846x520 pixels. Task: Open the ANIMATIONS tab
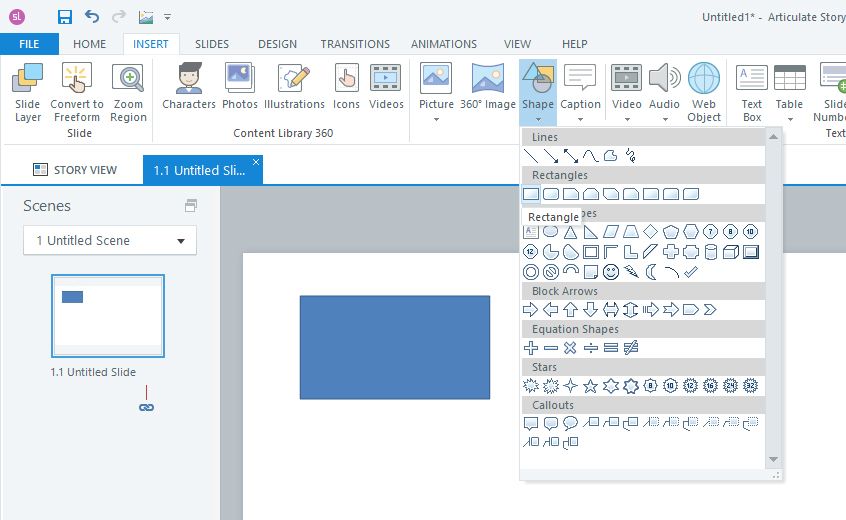coord(444,44)
